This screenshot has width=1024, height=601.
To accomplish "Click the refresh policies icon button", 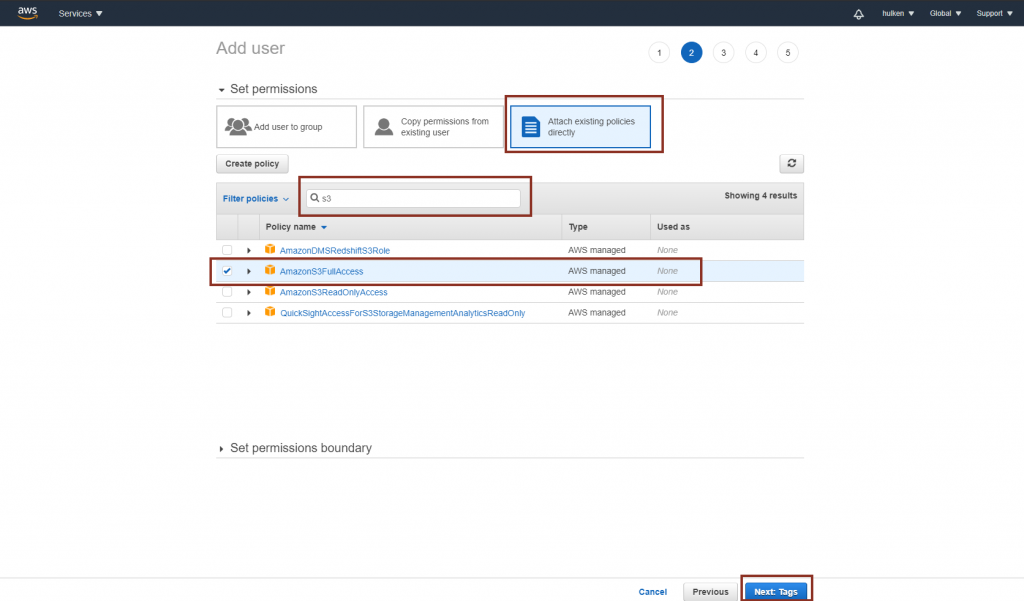I will tap(791, 163).
